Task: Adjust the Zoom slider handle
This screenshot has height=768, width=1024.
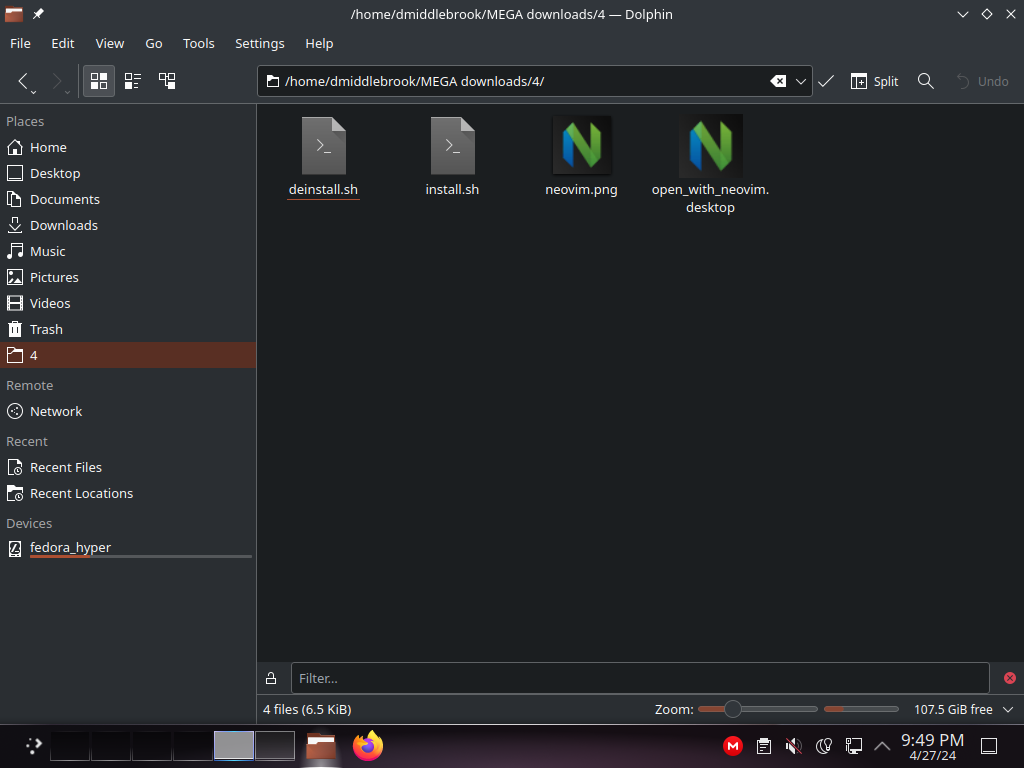Action: 733,709
